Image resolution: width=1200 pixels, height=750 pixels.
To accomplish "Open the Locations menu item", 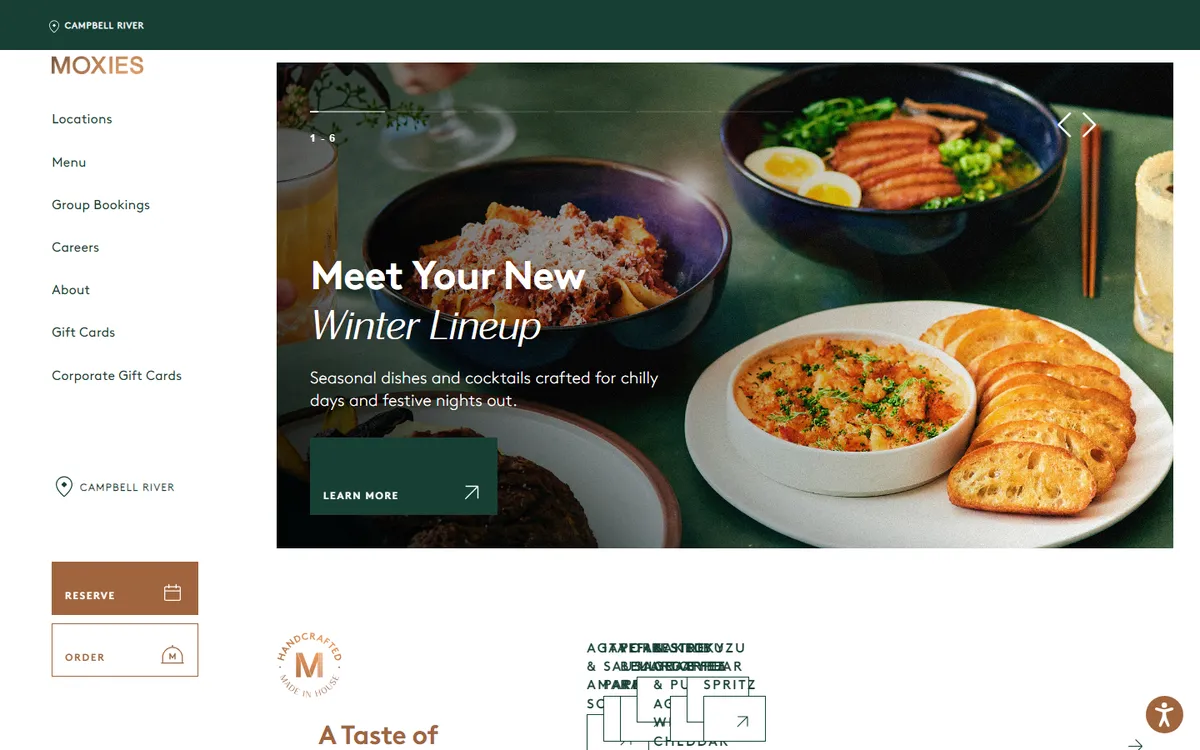I will point(82,119).
